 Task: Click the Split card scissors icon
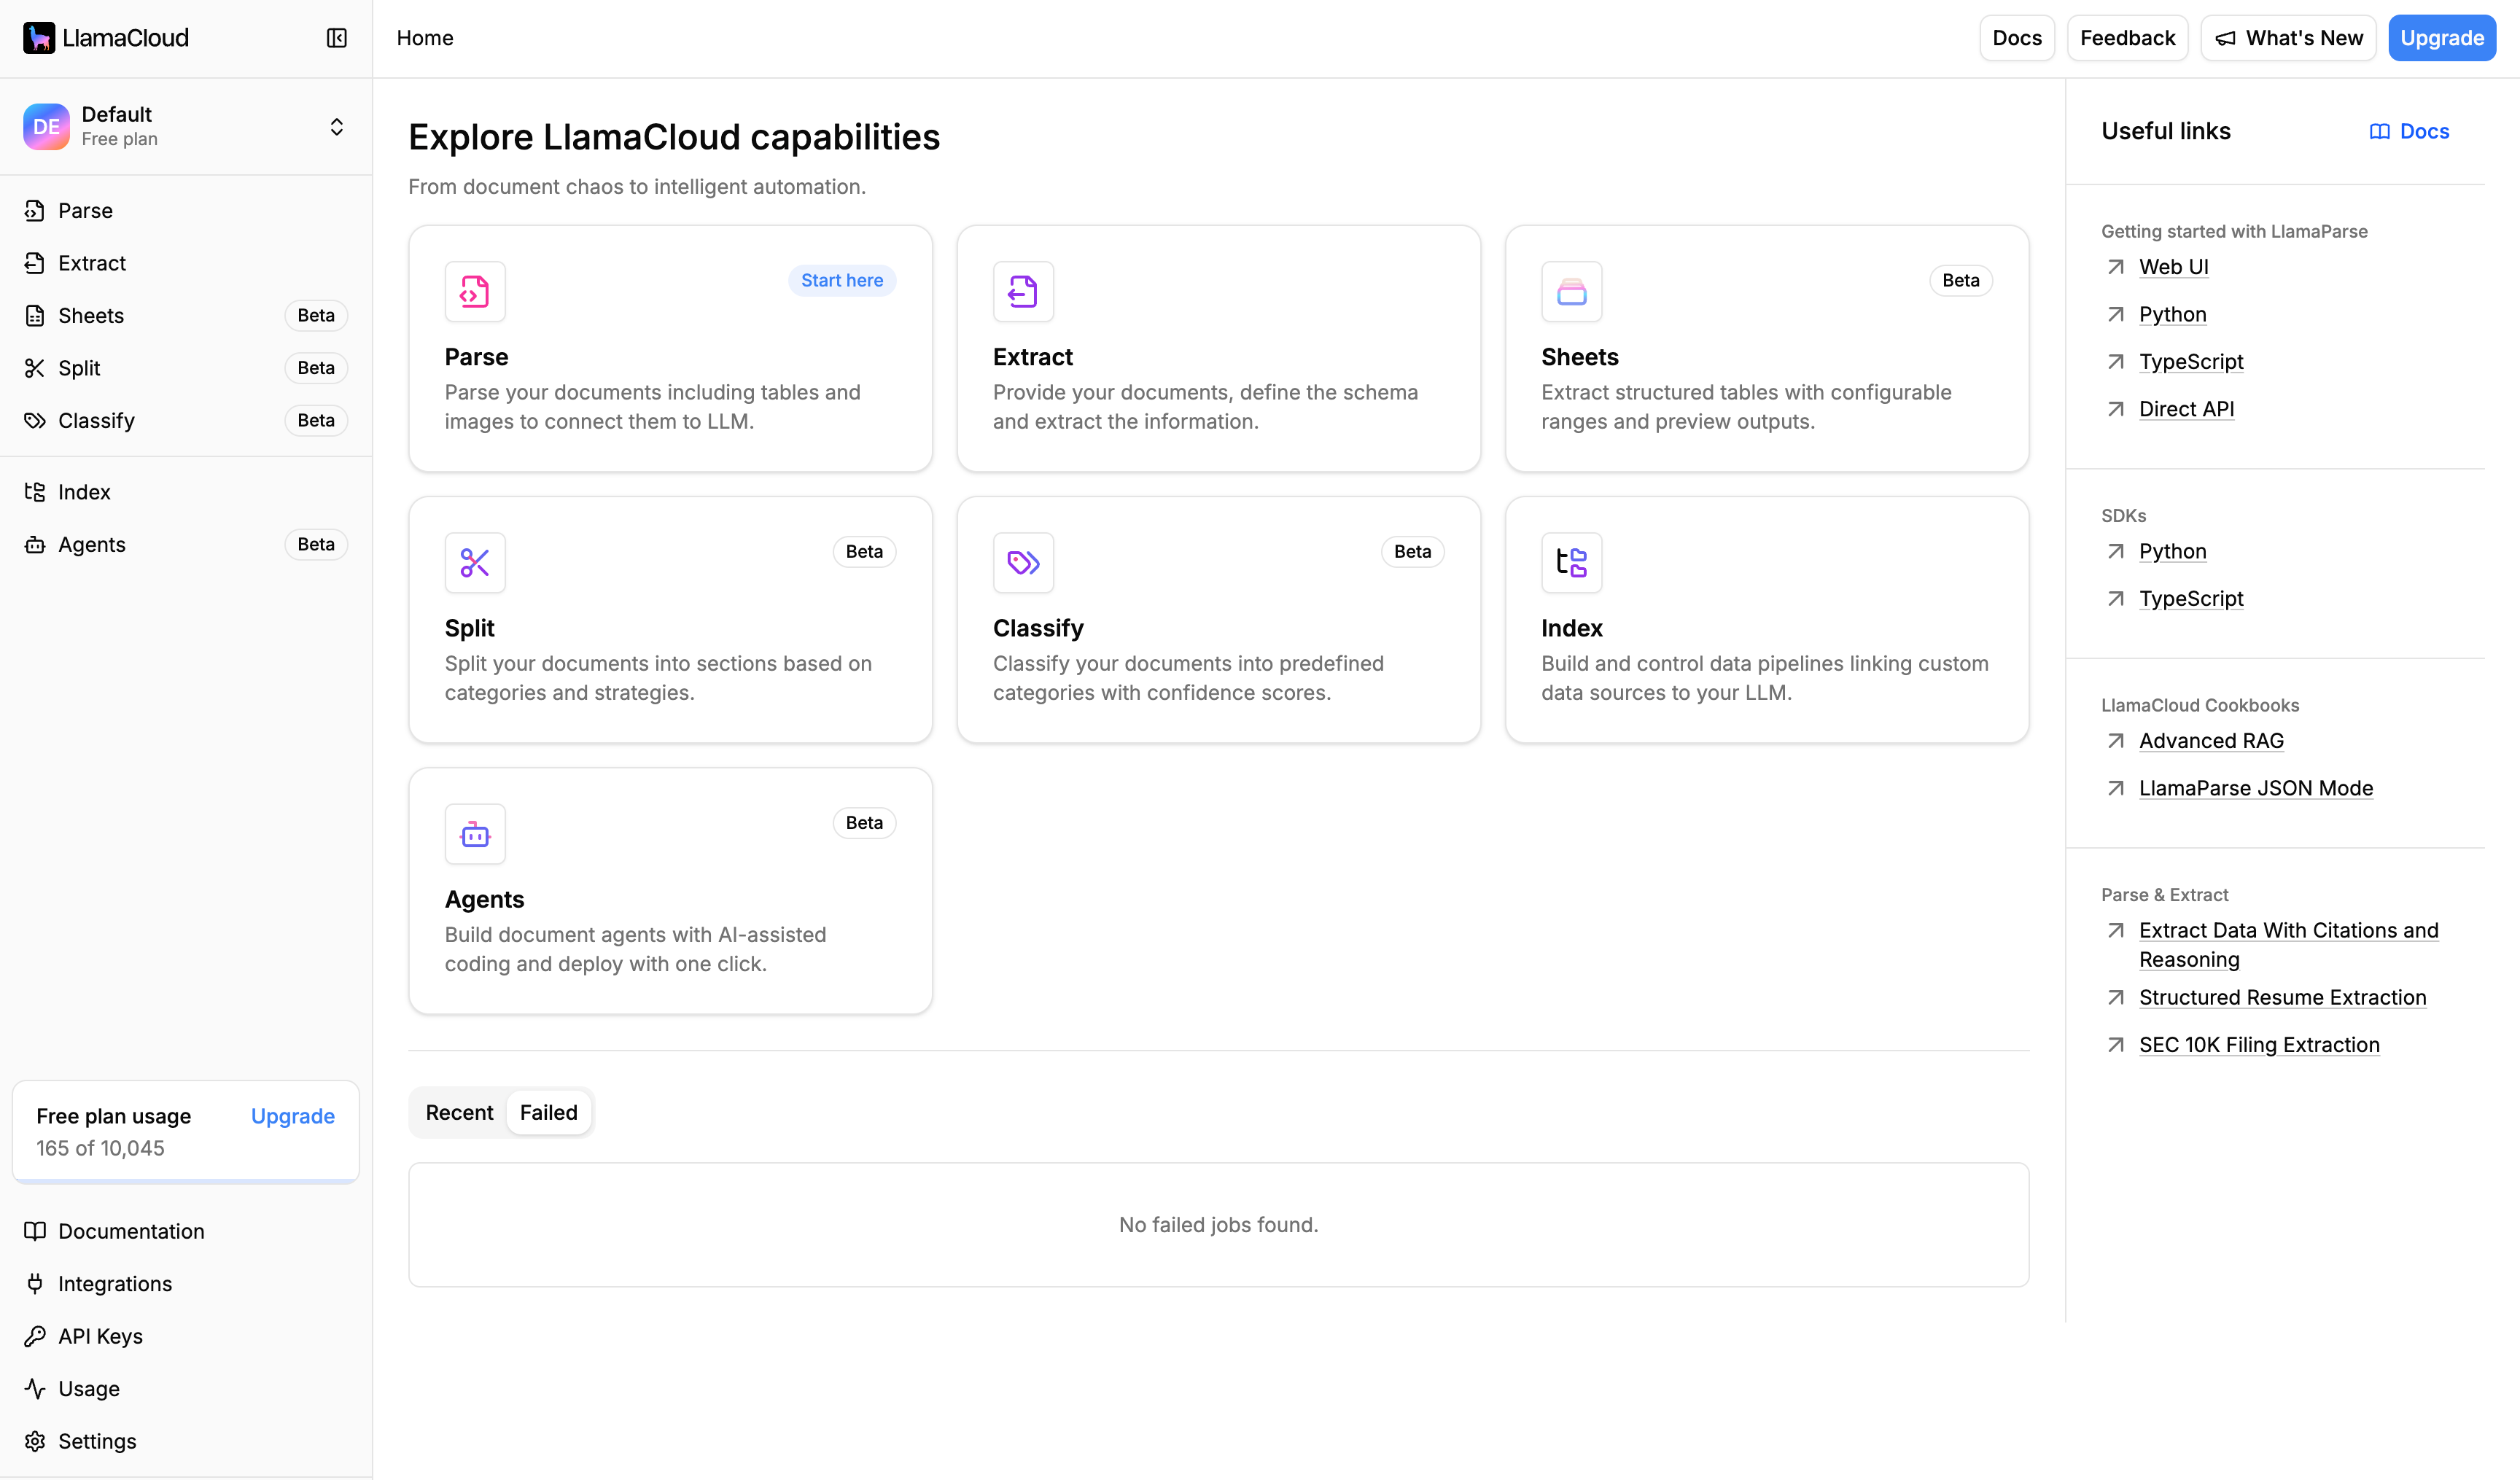point(475,563)
